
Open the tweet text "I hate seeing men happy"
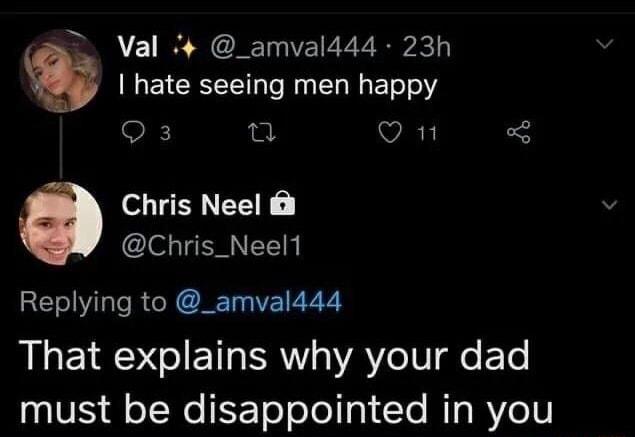278,86
